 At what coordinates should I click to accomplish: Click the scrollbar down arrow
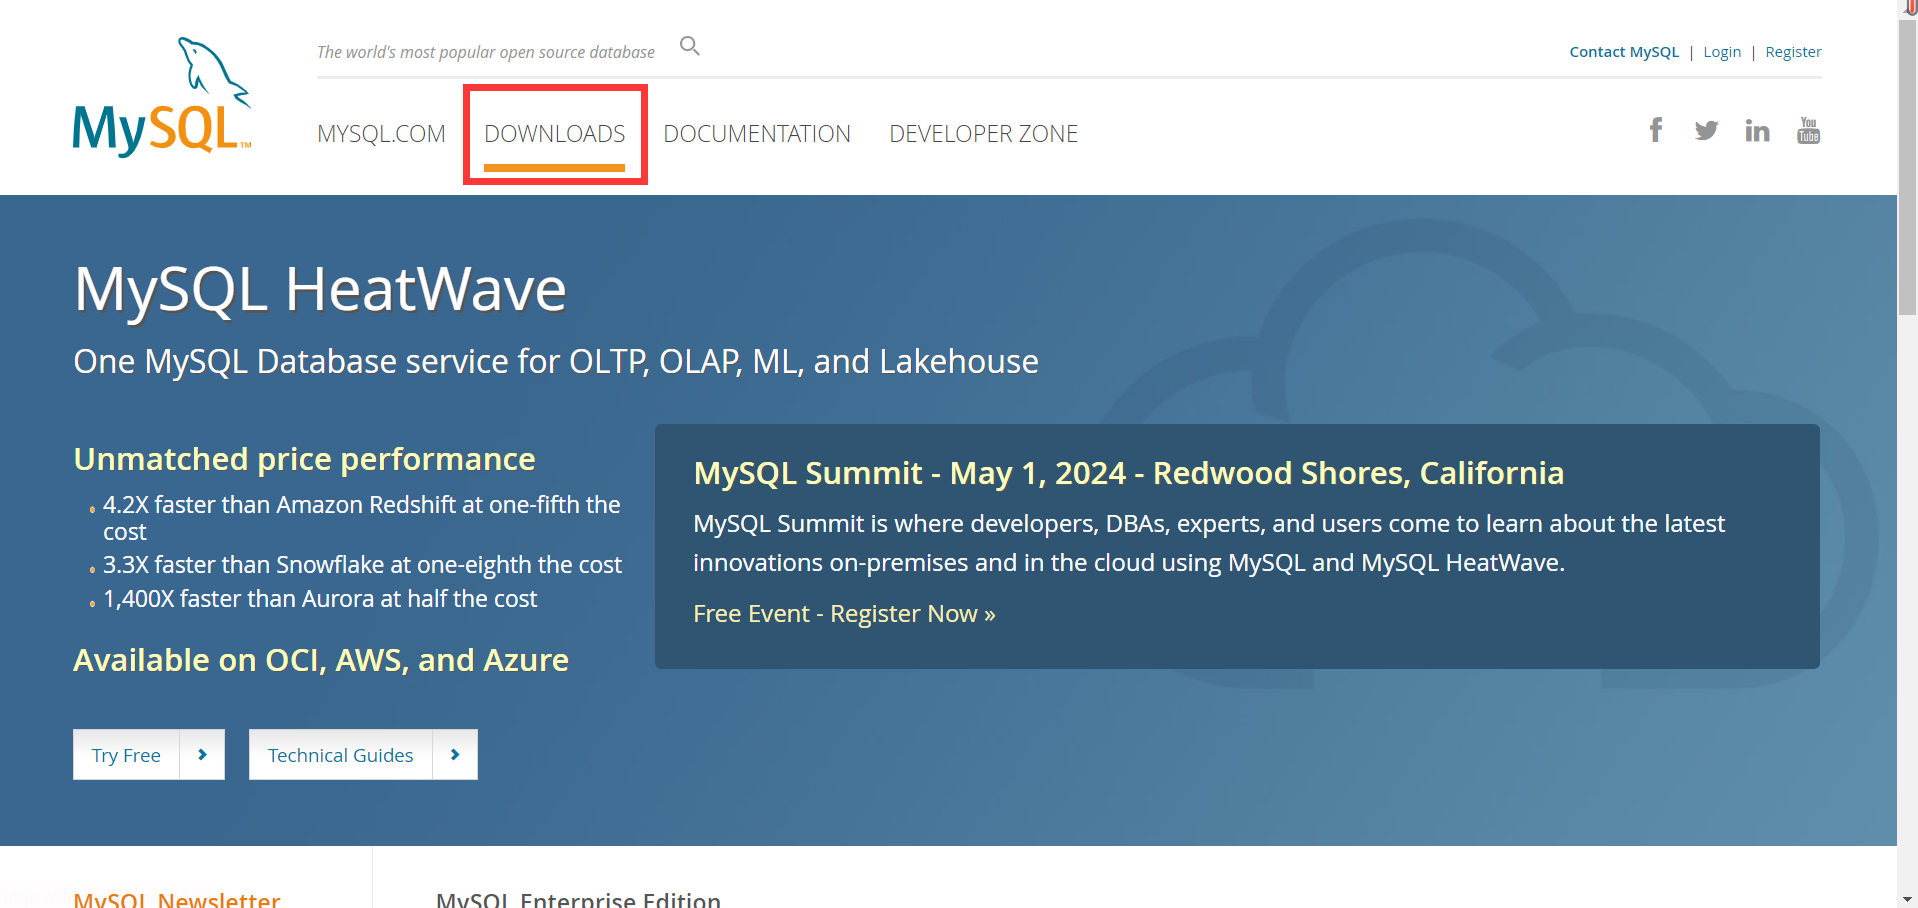[1907, 898]
